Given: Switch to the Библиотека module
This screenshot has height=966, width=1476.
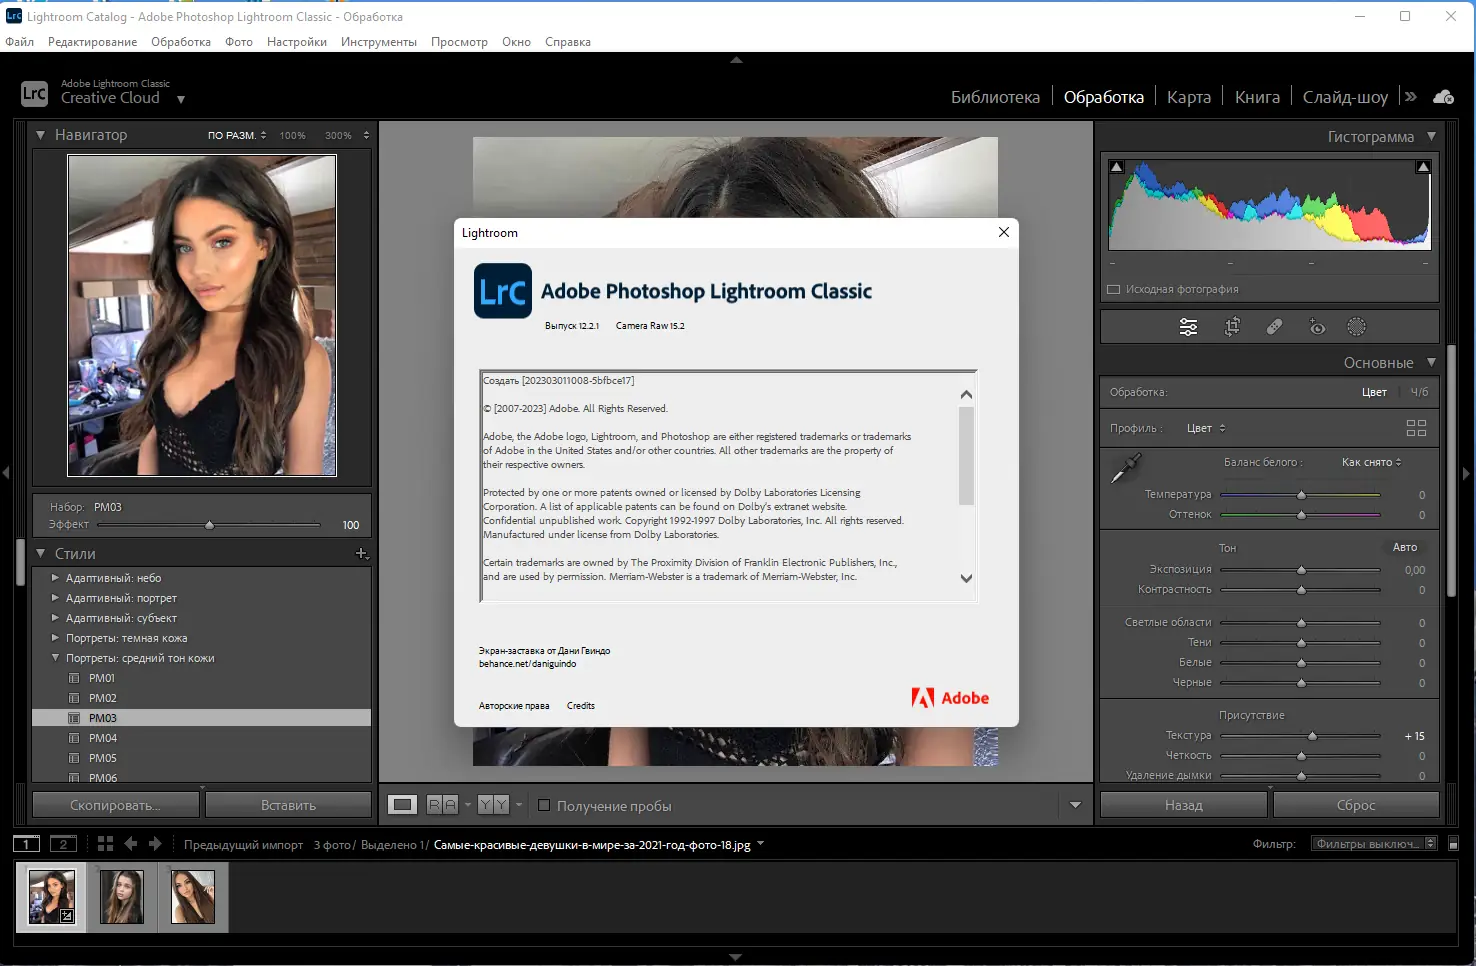Looking at the screenshot, I should pos(994,97).
